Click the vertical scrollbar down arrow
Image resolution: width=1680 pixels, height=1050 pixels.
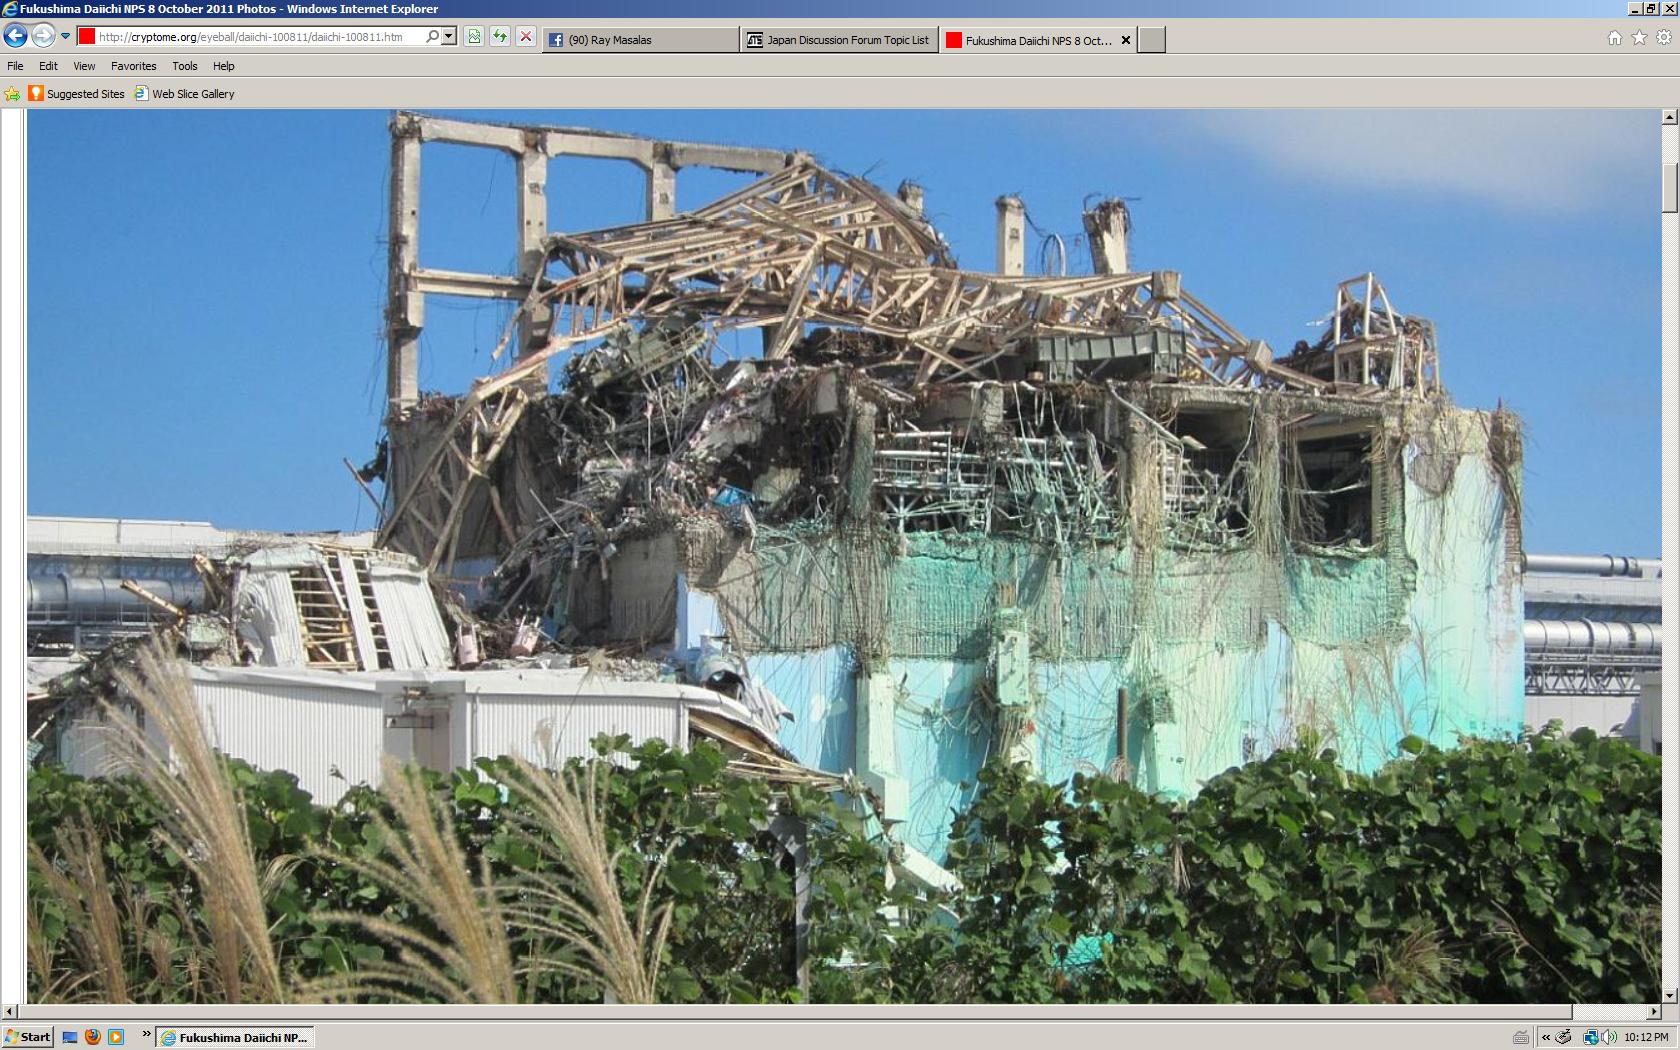coord(1669,996)
